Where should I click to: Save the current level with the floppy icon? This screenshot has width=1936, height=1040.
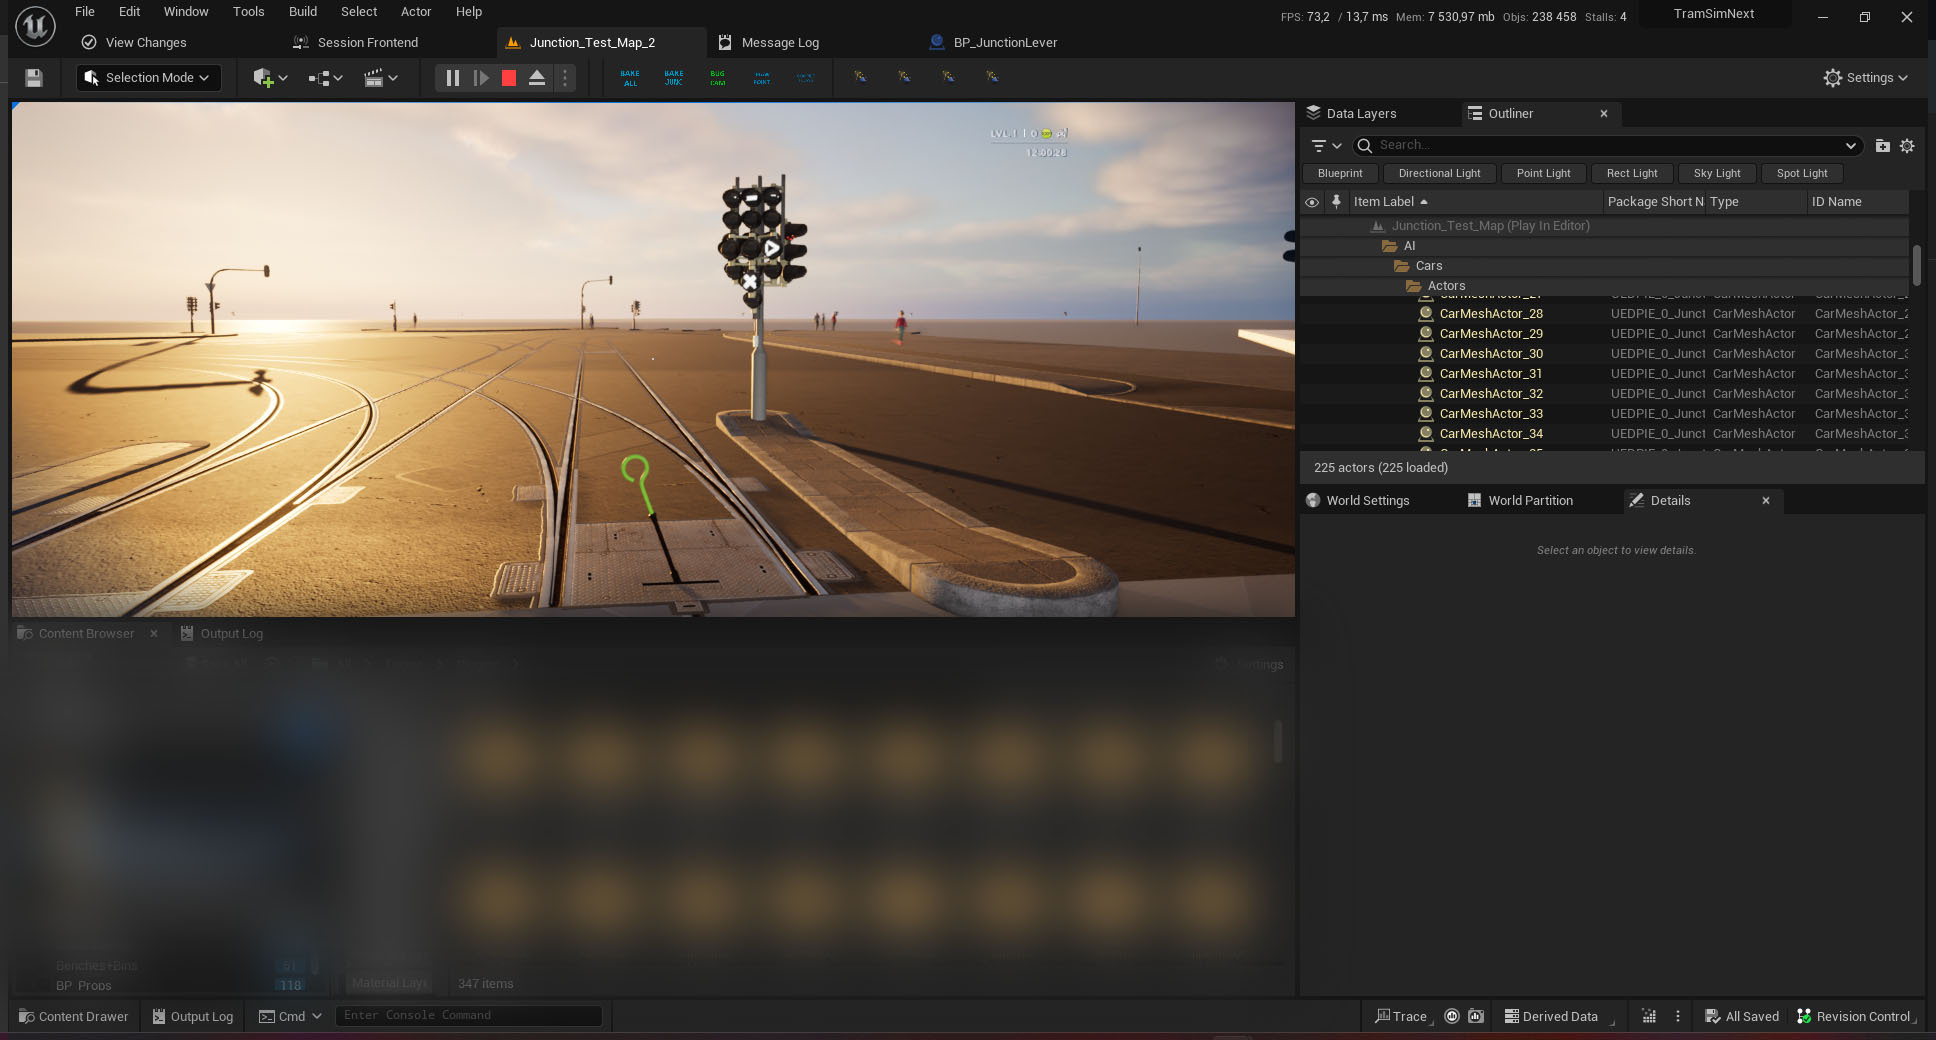34,78
